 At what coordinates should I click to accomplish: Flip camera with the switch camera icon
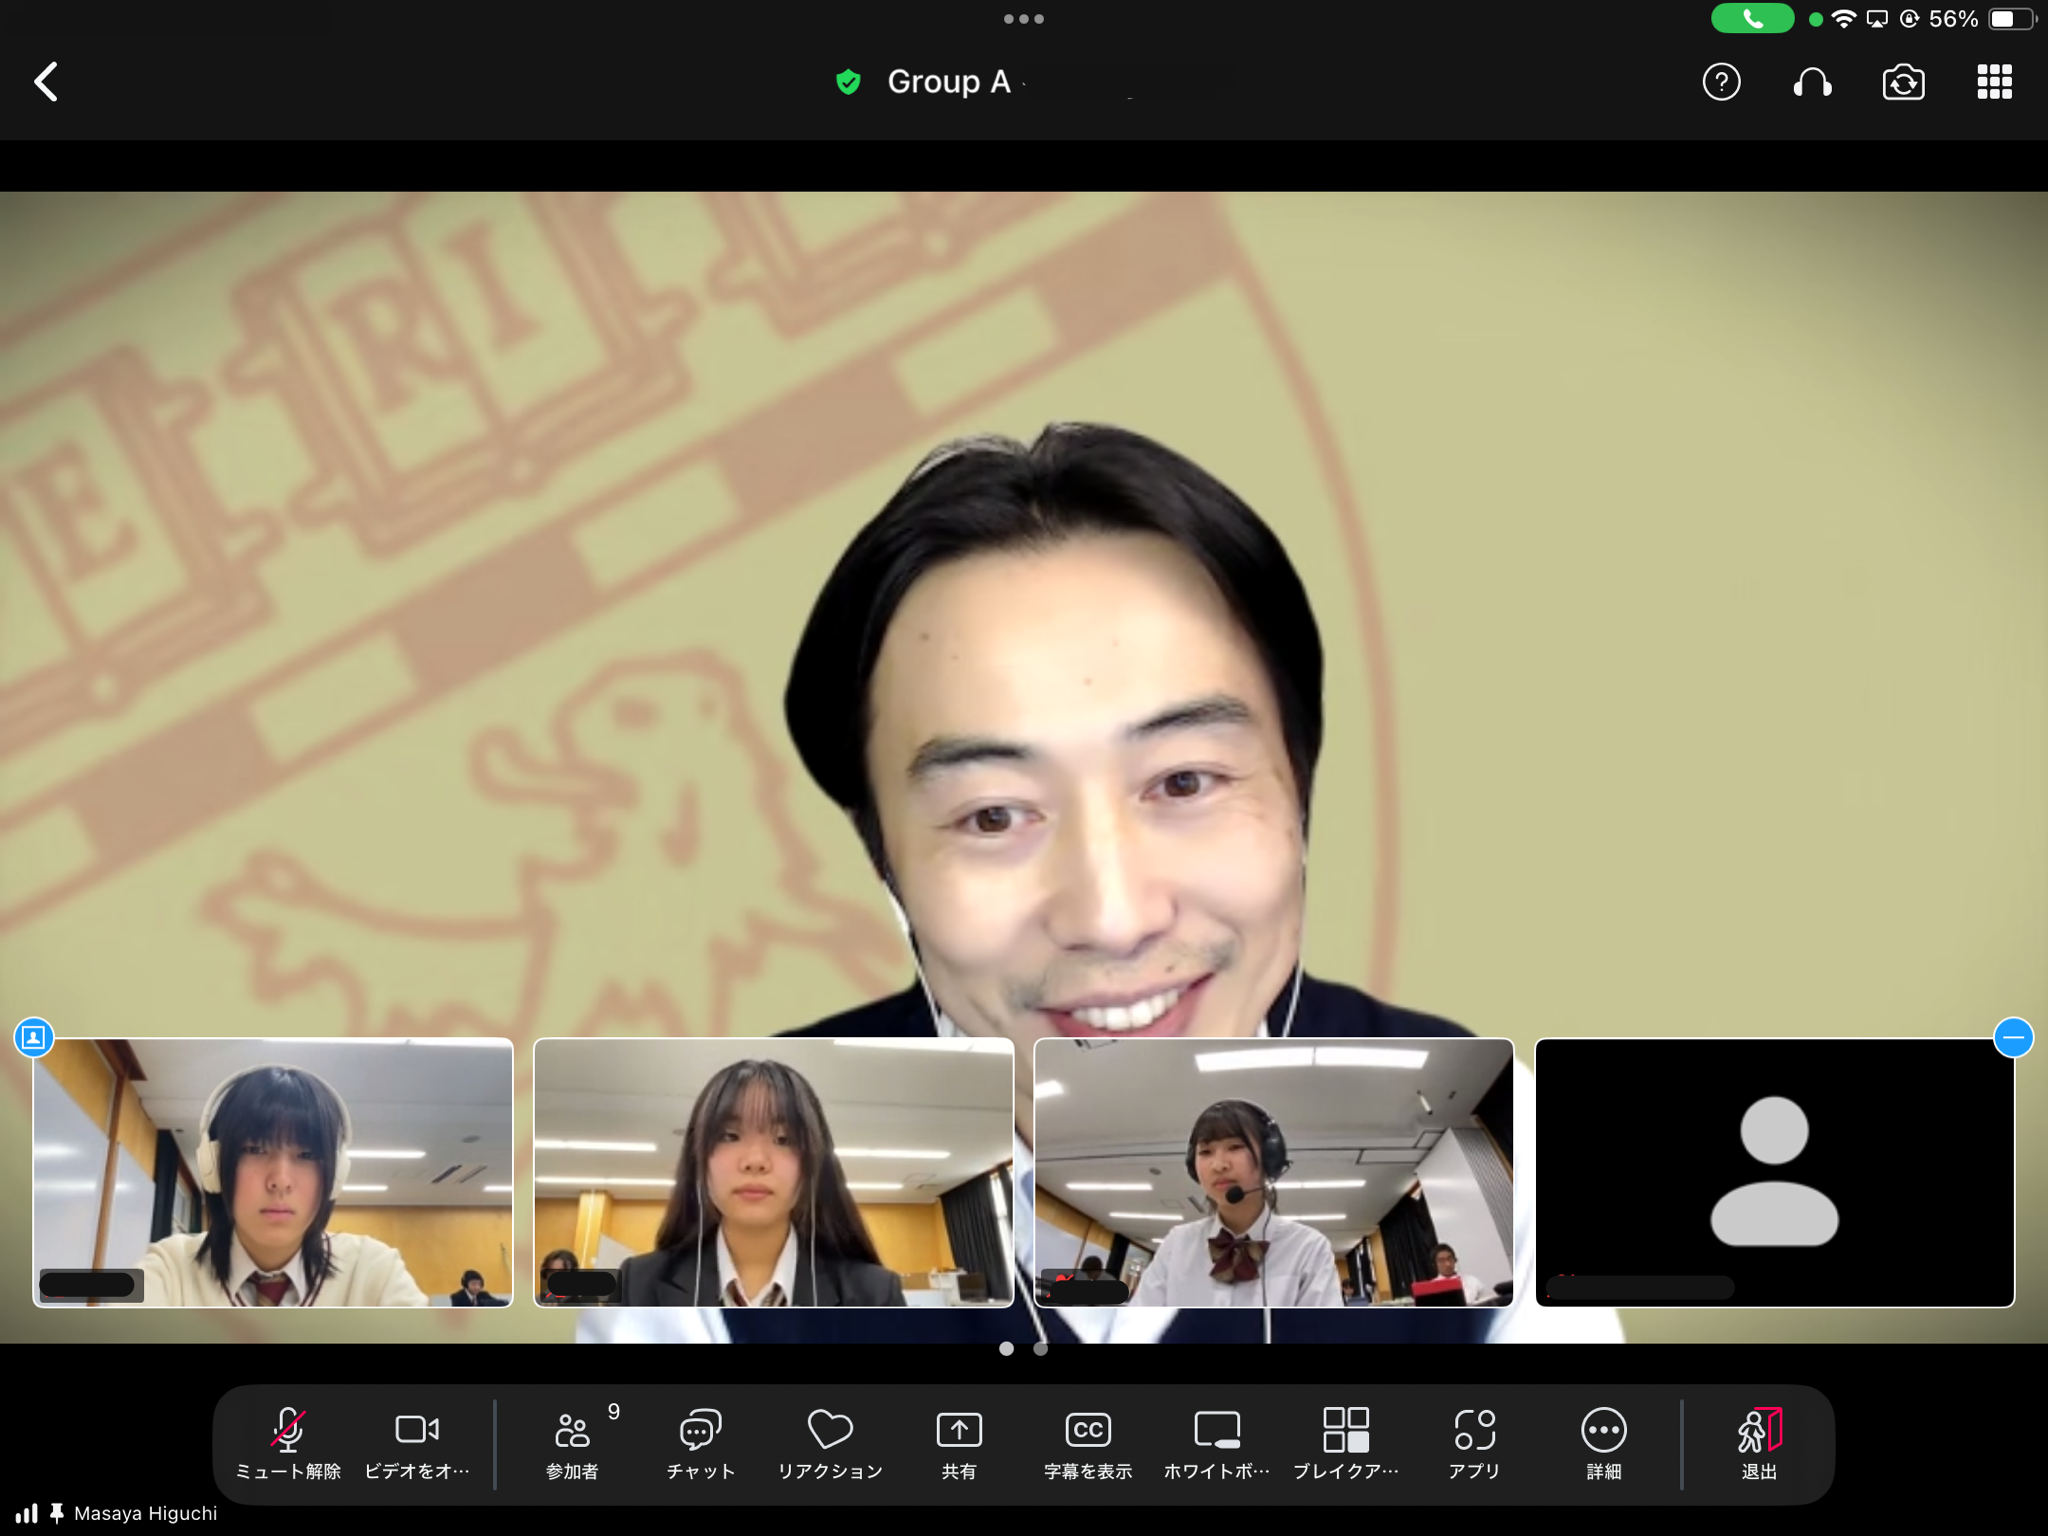tap(1903, 82)
